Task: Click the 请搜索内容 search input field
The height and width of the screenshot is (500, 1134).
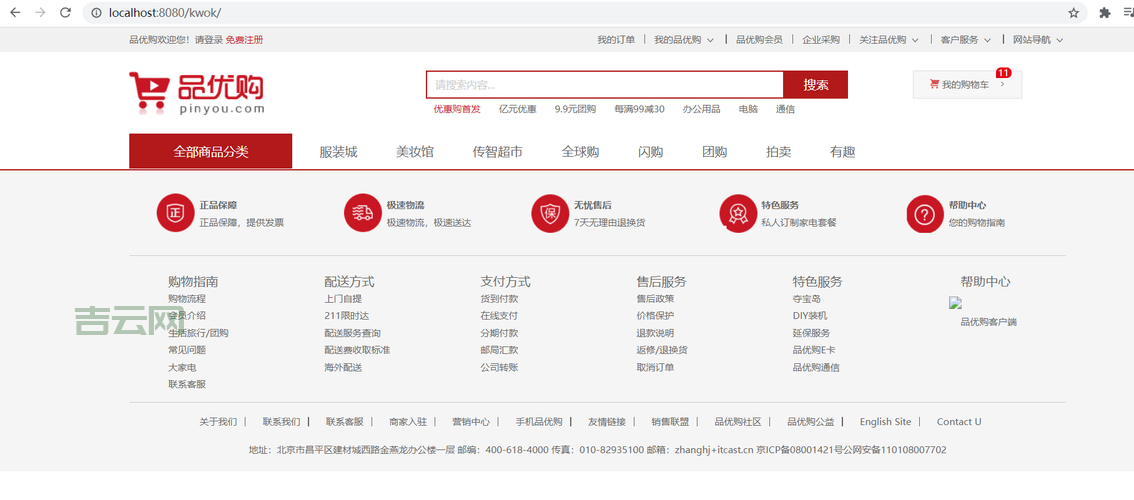Action: tap(605, 85)
